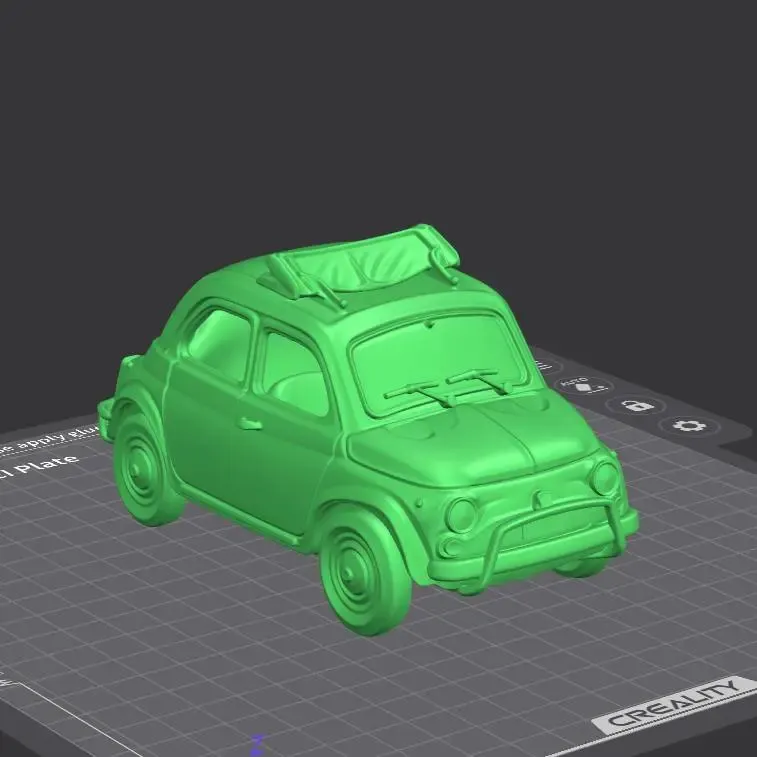Open plate settings gear icon
Image resolution: width=757 pixels, height=757 pixels.
point(689,426)
